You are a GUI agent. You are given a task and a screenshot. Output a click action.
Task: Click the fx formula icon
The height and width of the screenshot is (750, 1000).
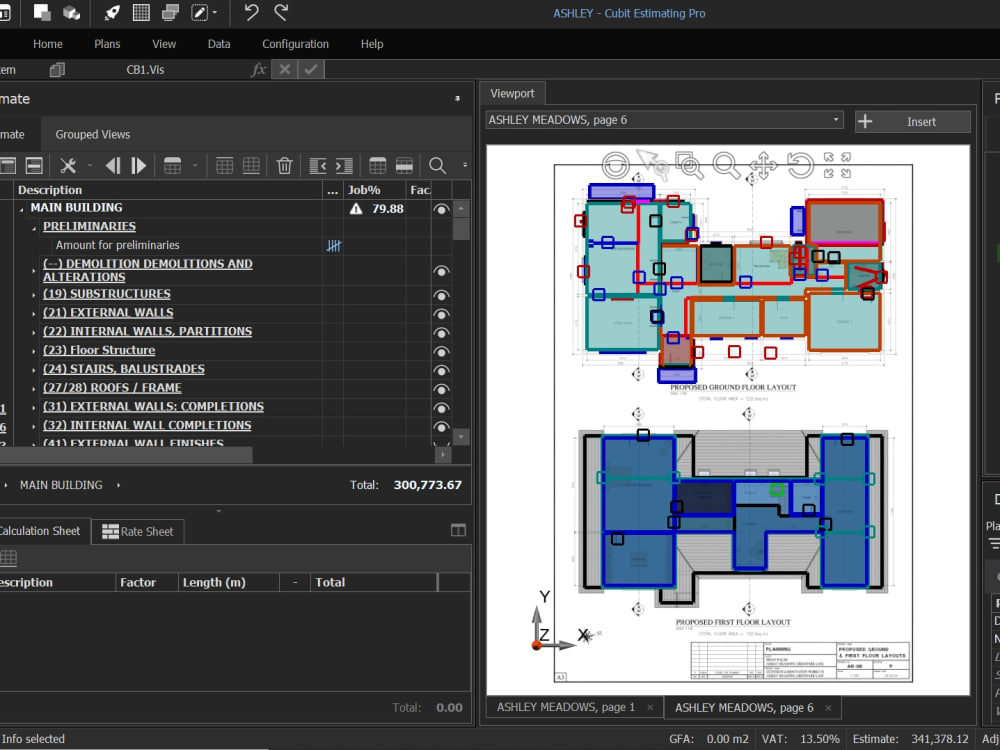pos(258,70)
